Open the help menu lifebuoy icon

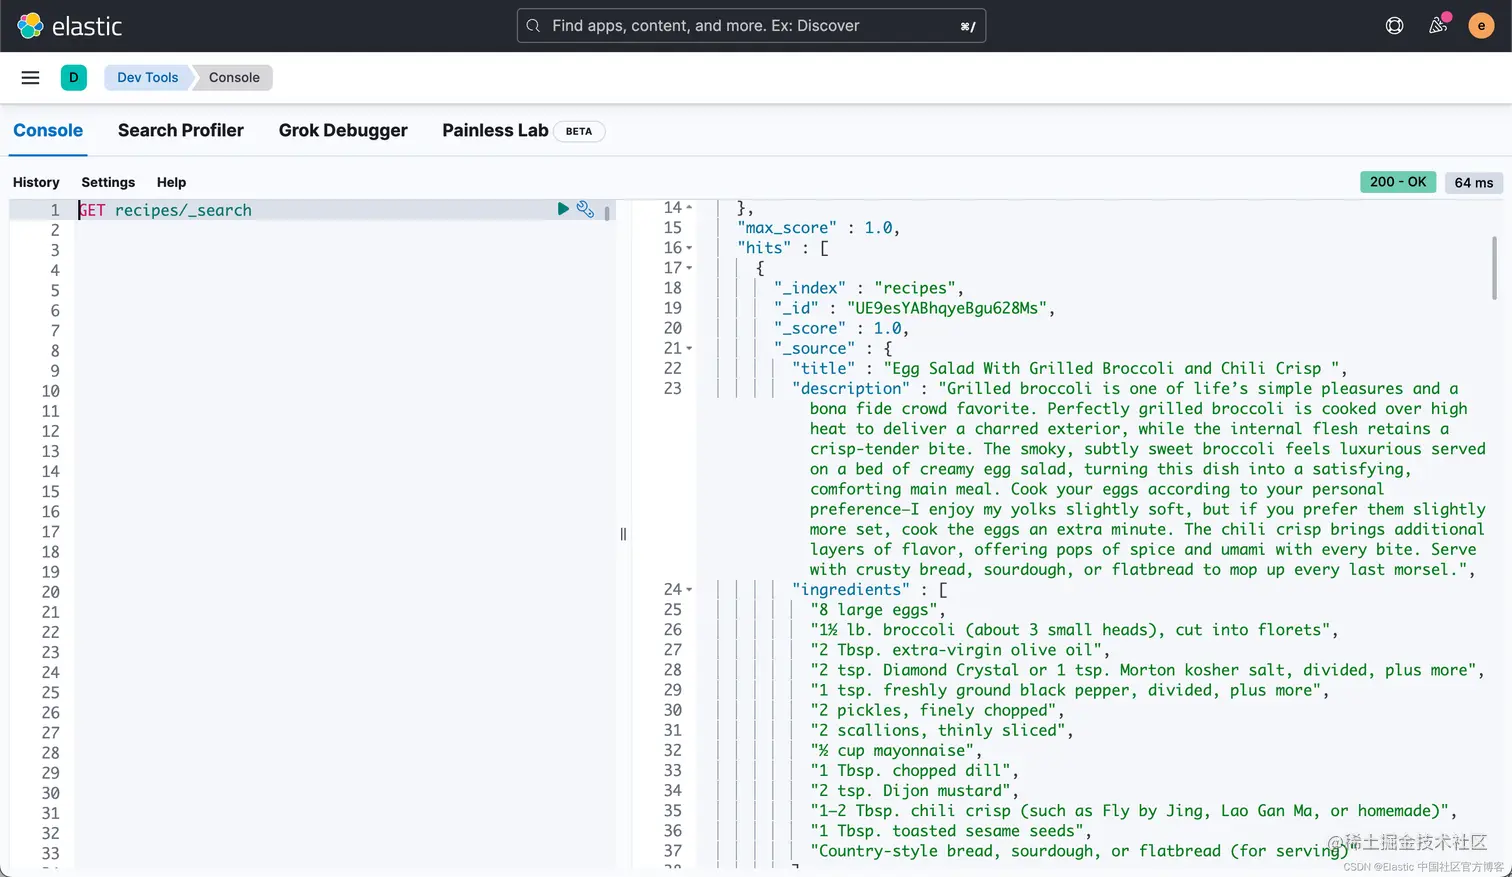point(1394,26)
